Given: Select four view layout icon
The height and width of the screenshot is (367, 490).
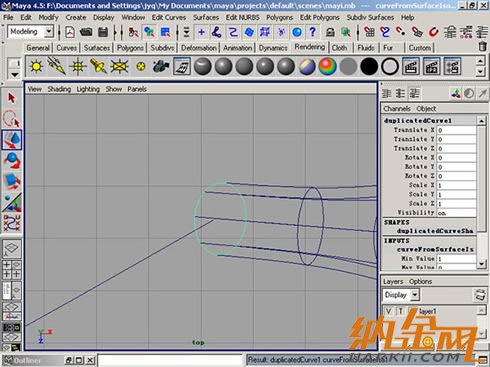Looking at the screenshot, I should [12, 269].
